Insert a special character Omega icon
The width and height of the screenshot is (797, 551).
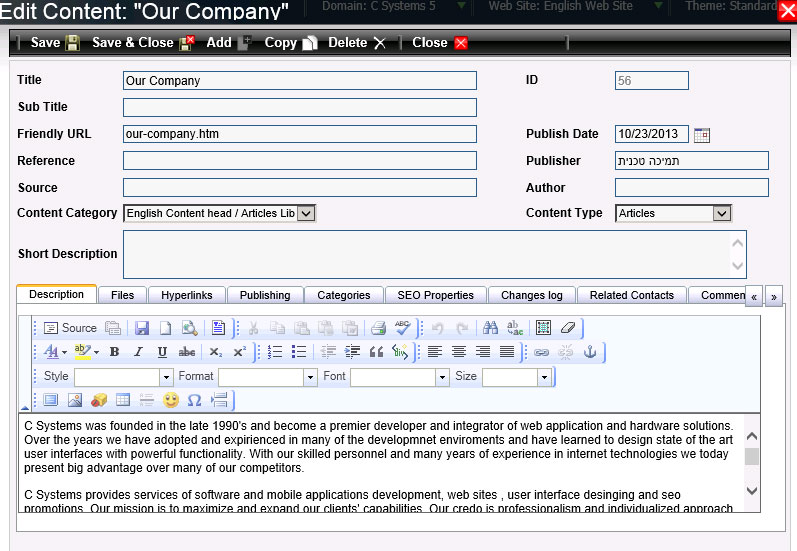coord(194,401)
